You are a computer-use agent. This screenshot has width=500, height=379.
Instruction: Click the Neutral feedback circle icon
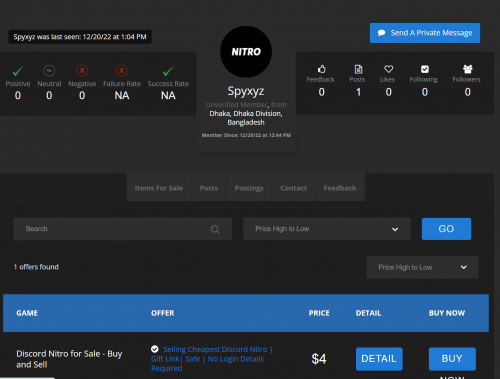49,71
